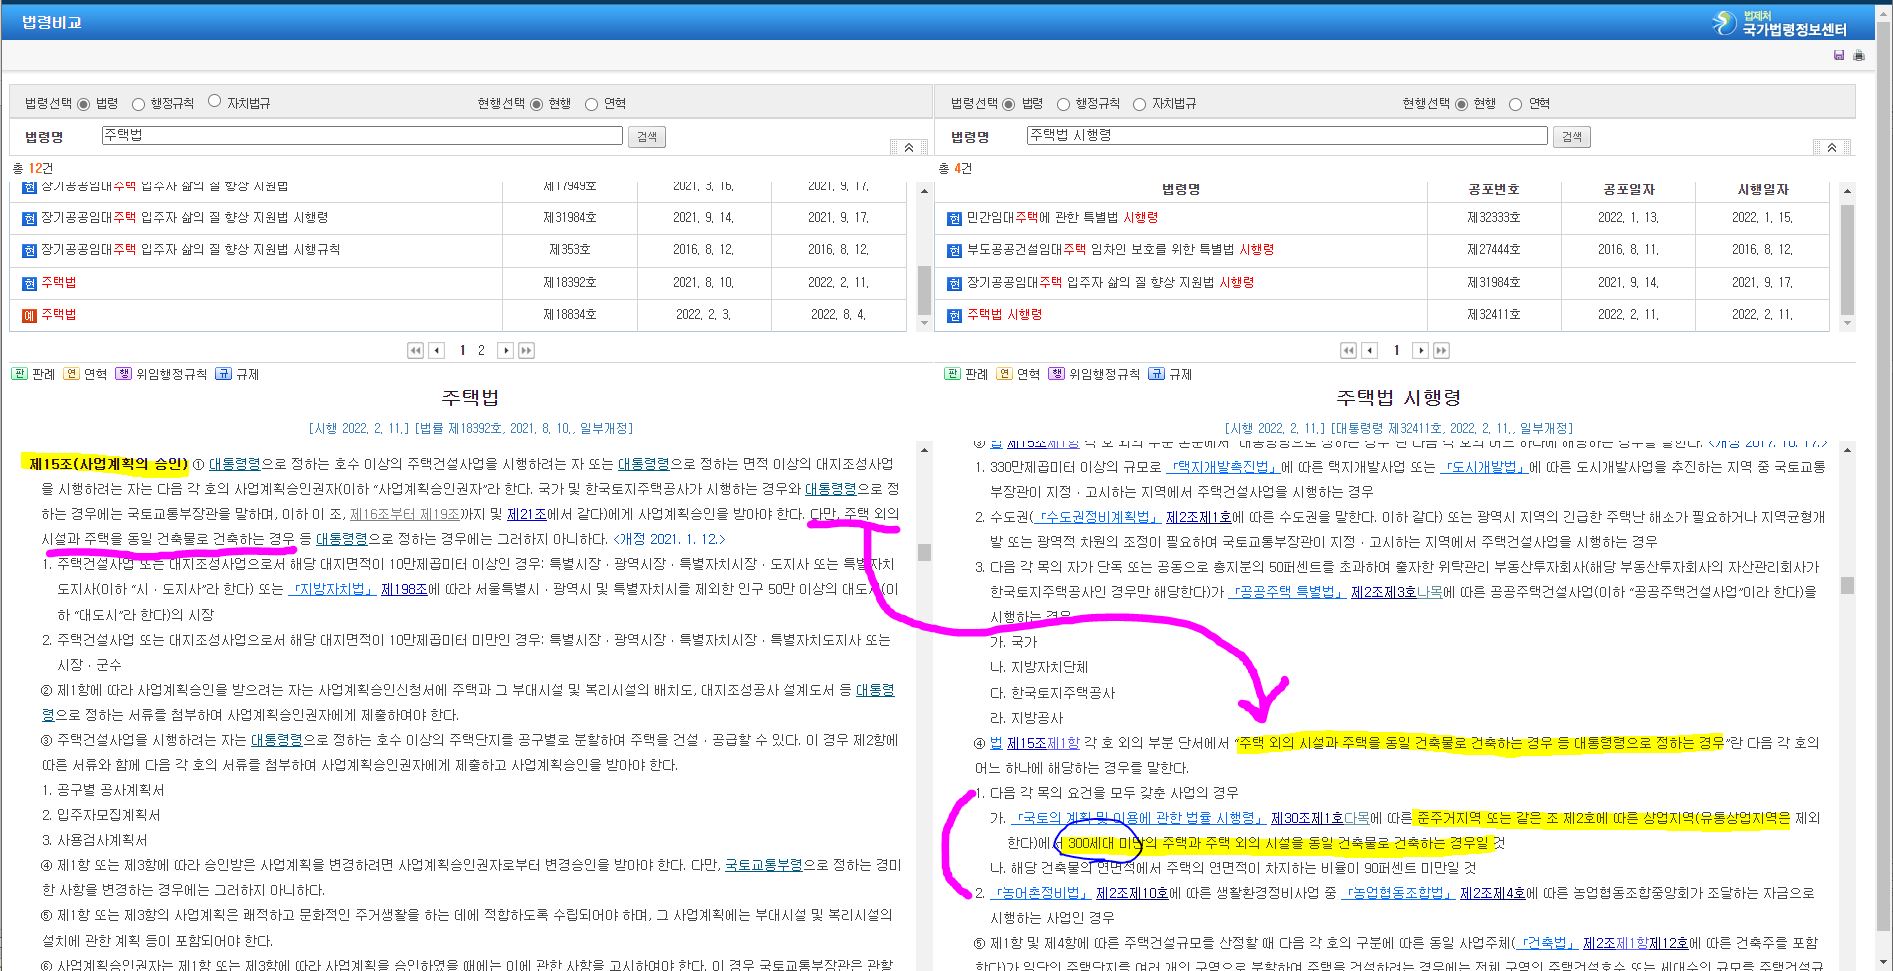Go to first page in left list
Viewport: 1893px width, 971px height.
tap(415, 350)
